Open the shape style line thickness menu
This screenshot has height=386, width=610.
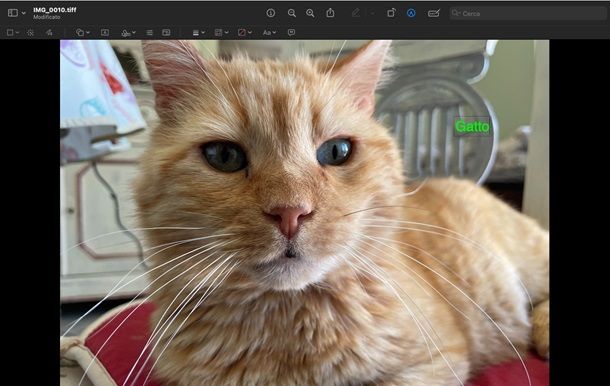tap(198, 33)
